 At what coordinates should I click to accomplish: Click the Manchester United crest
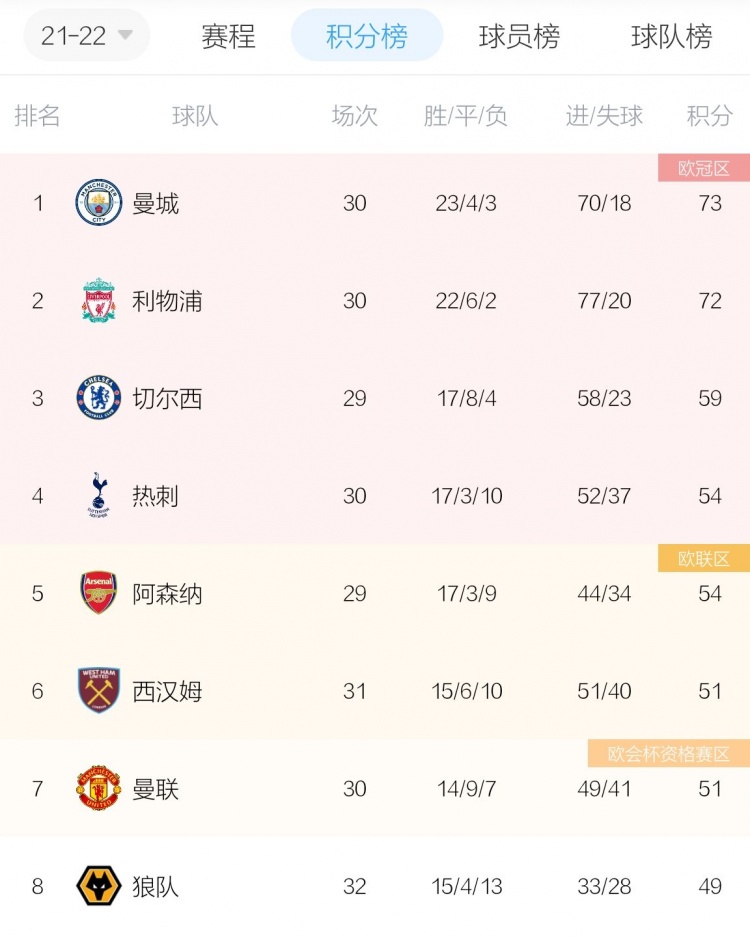pos(99,788)
